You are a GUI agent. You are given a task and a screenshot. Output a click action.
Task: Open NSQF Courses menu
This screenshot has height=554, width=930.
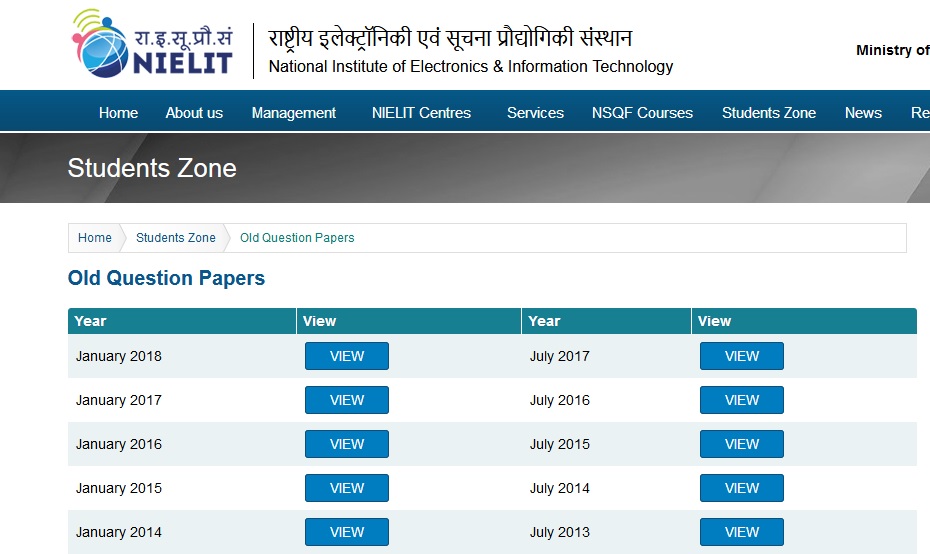pyautogui.click(x=642, y=113)
